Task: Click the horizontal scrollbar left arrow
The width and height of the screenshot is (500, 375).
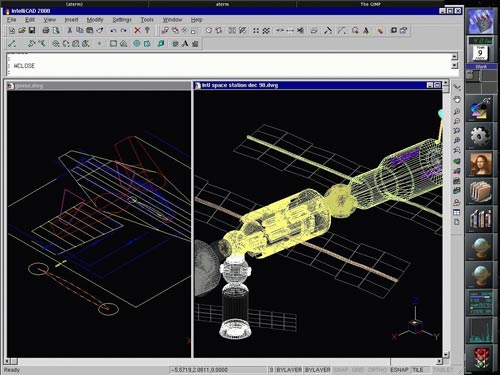Action: 7,361
